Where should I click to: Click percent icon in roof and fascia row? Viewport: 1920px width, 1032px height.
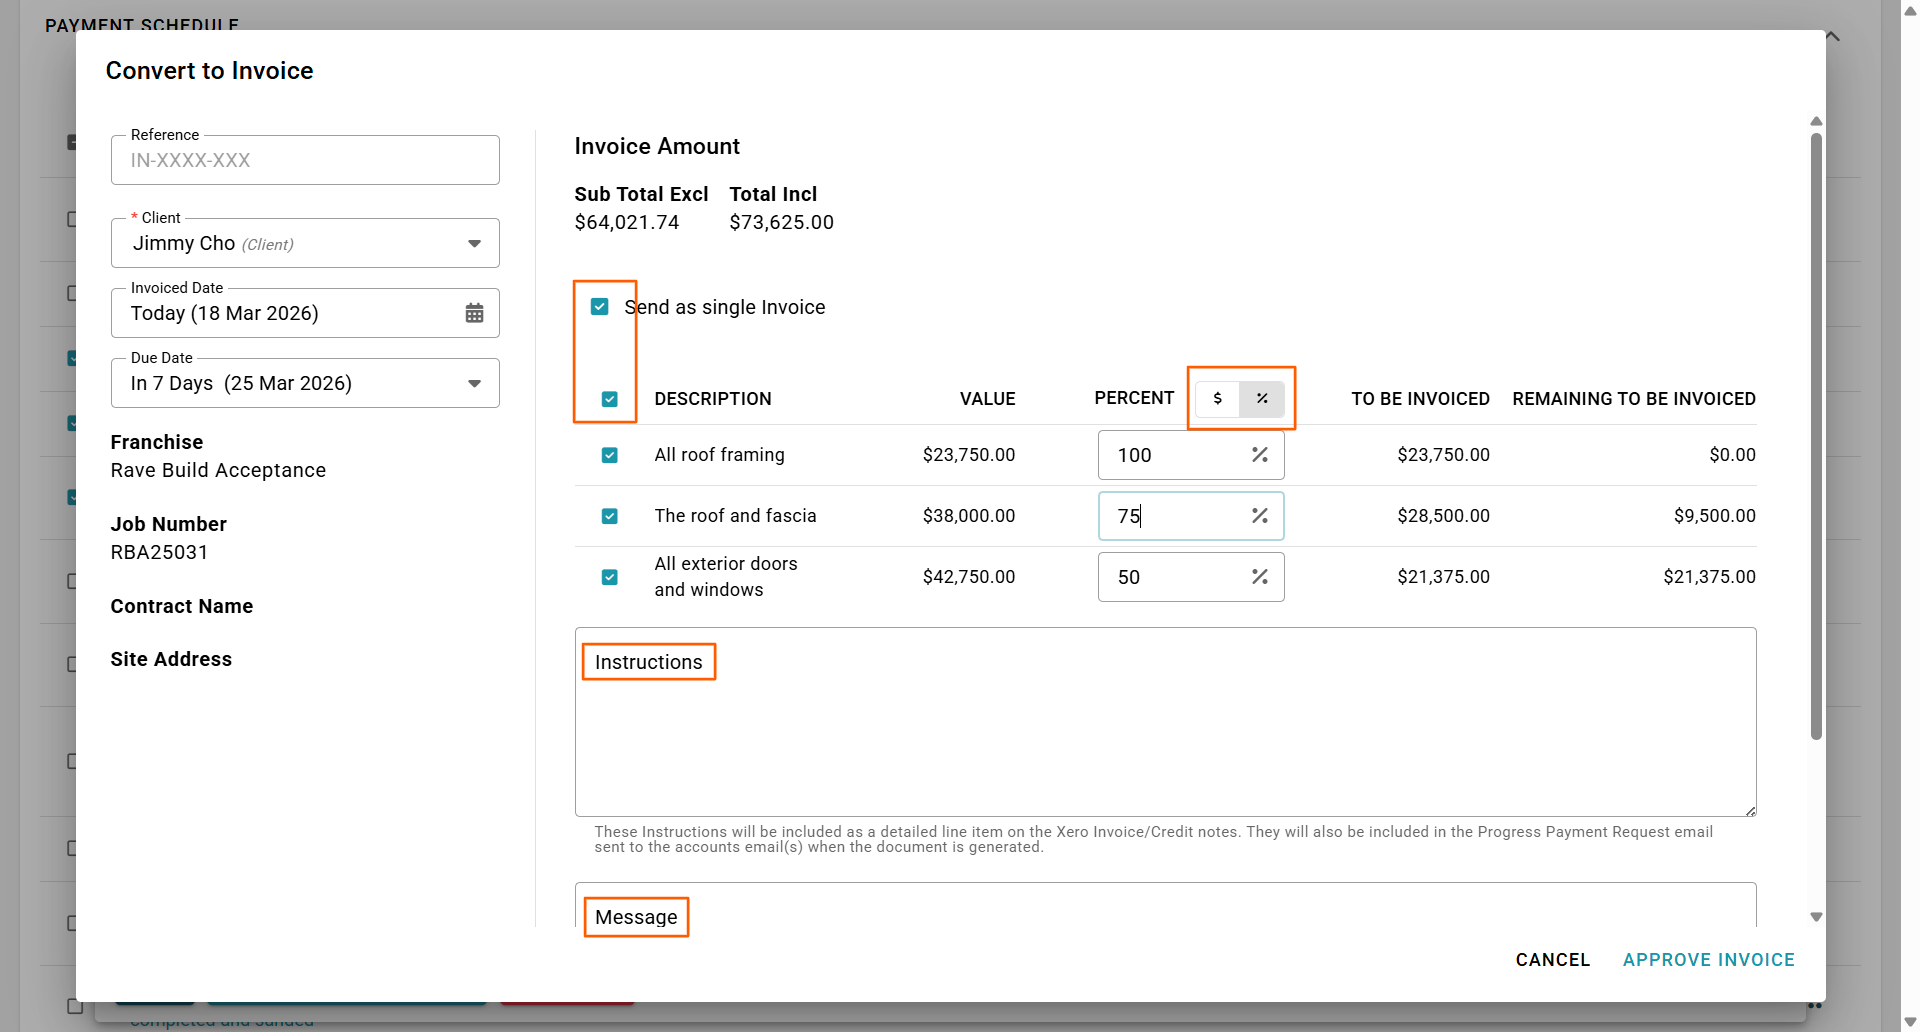(1259, 516)
